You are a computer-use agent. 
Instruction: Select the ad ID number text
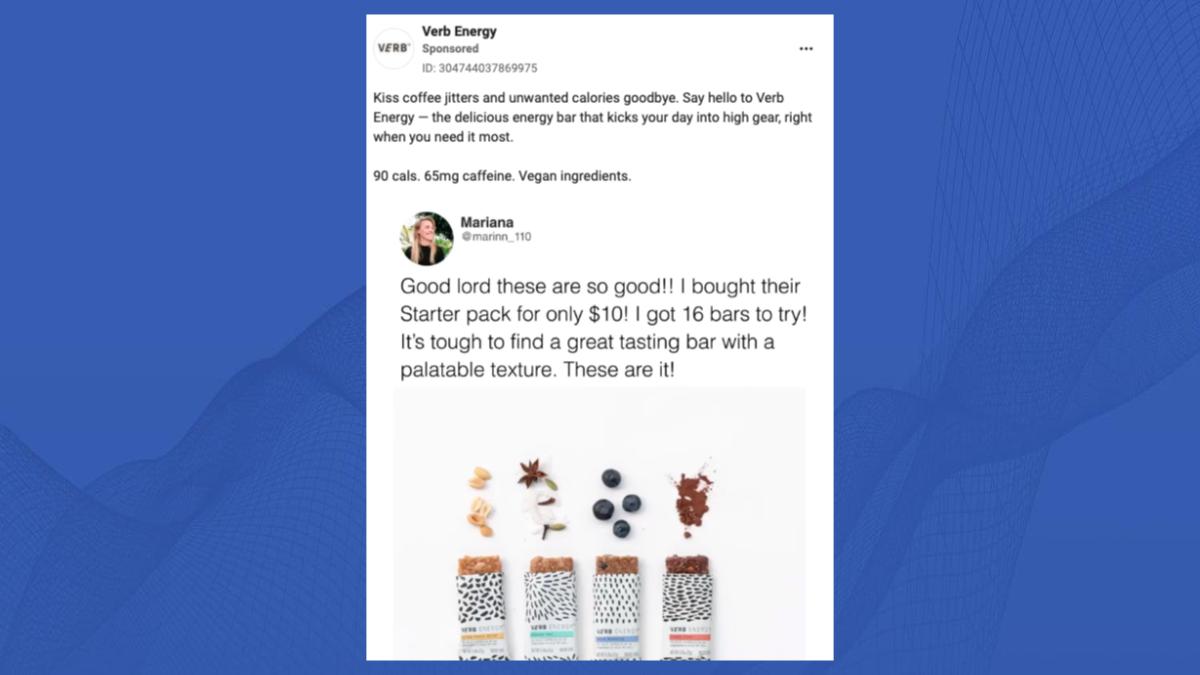click(x=480, y=68)
